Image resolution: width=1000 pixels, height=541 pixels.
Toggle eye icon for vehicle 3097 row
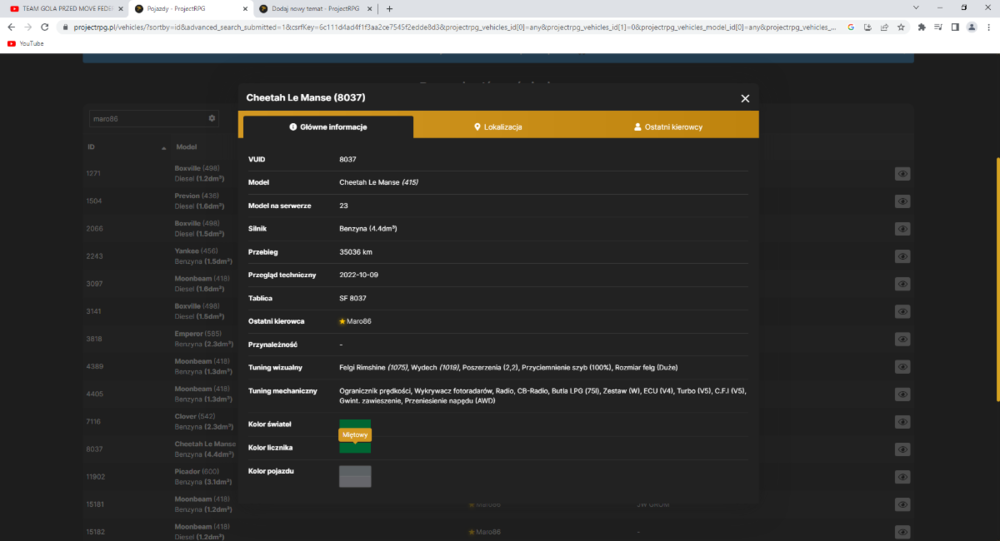click(902, 284)
